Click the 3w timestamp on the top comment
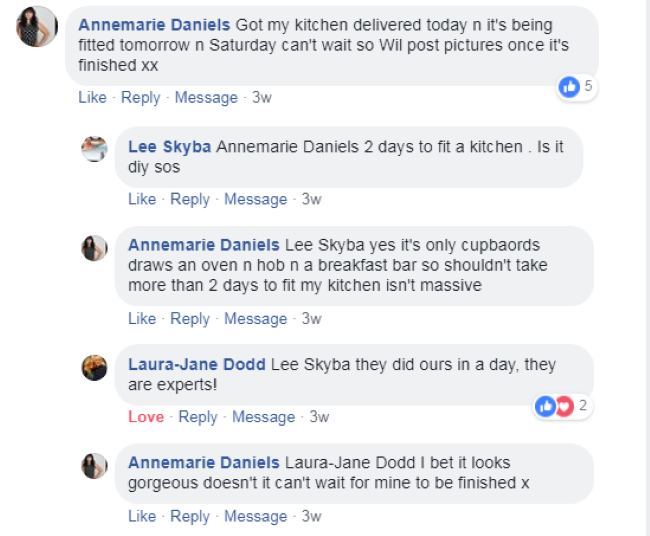This screenshot has width=650, height=536. 262,97
